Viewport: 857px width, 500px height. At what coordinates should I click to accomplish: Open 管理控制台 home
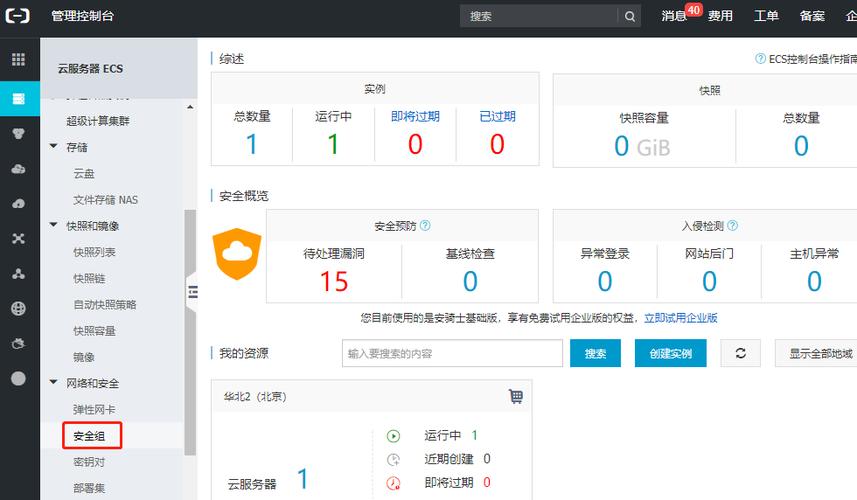[x=83, y=16]
